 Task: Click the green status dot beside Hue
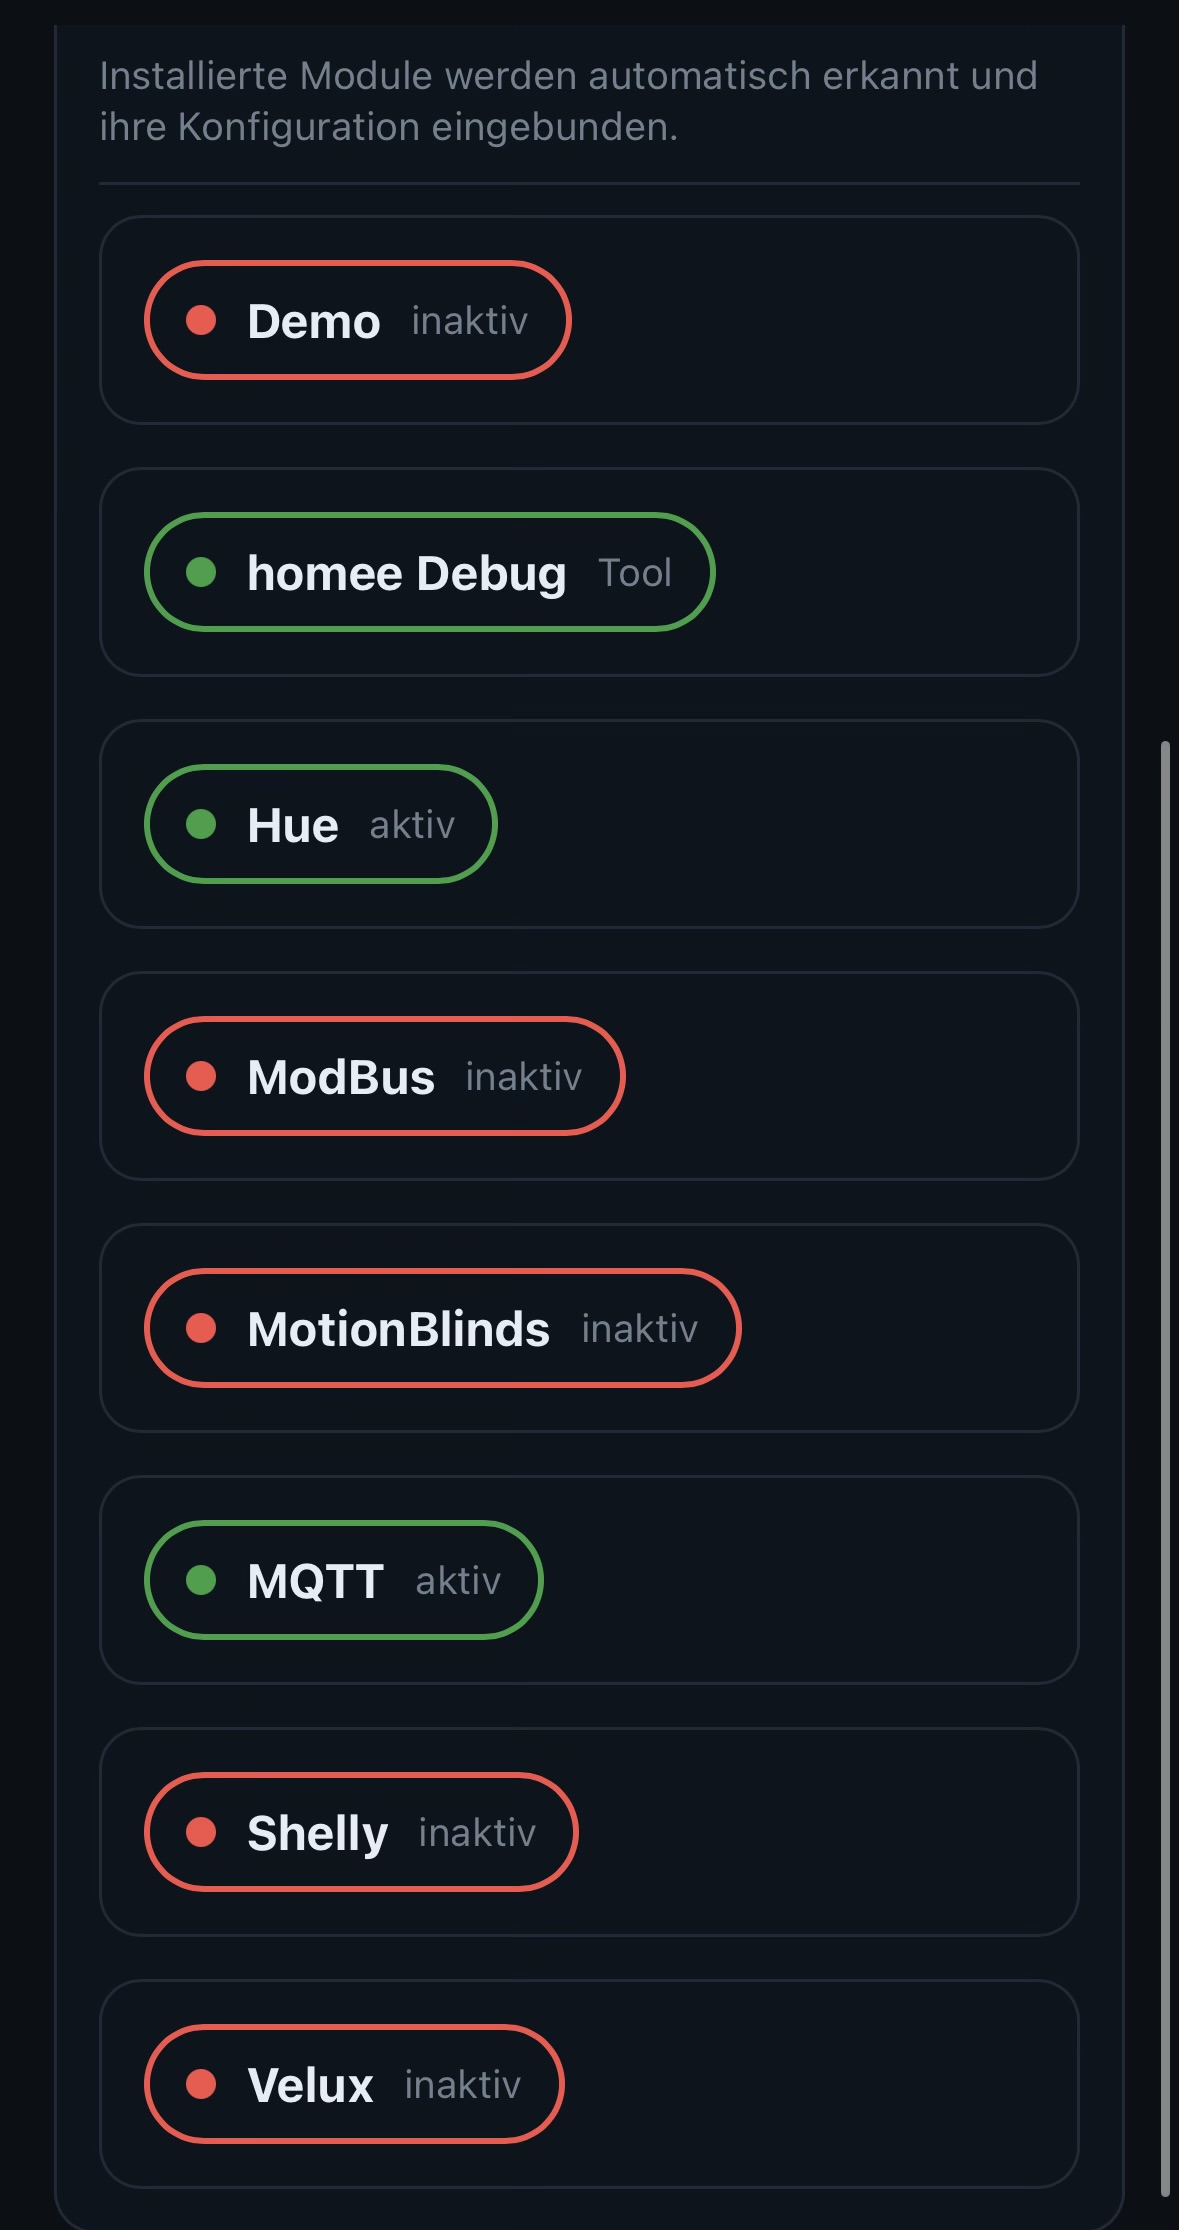[201, 824]
